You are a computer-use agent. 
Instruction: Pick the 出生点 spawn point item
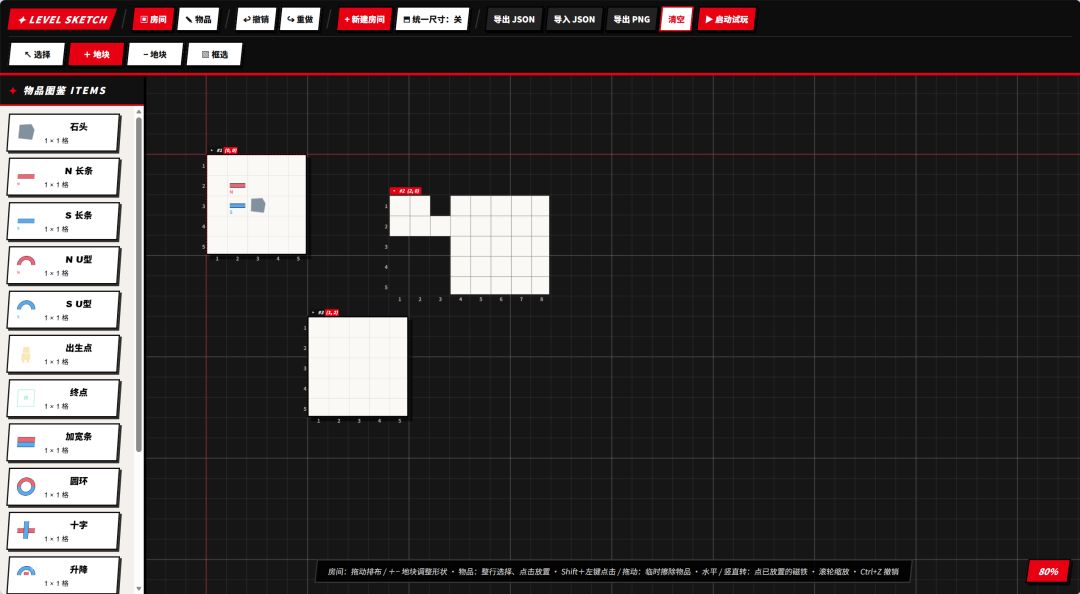tap(63, 354)
